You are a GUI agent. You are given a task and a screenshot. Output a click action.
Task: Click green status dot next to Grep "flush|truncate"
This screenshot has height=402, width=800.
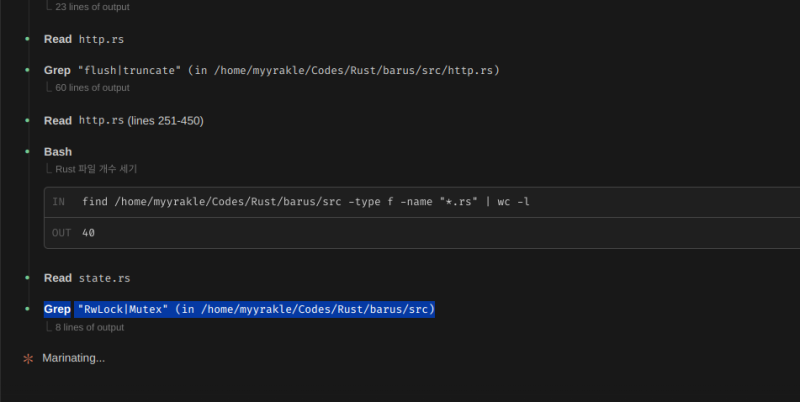tap(28, 71)
